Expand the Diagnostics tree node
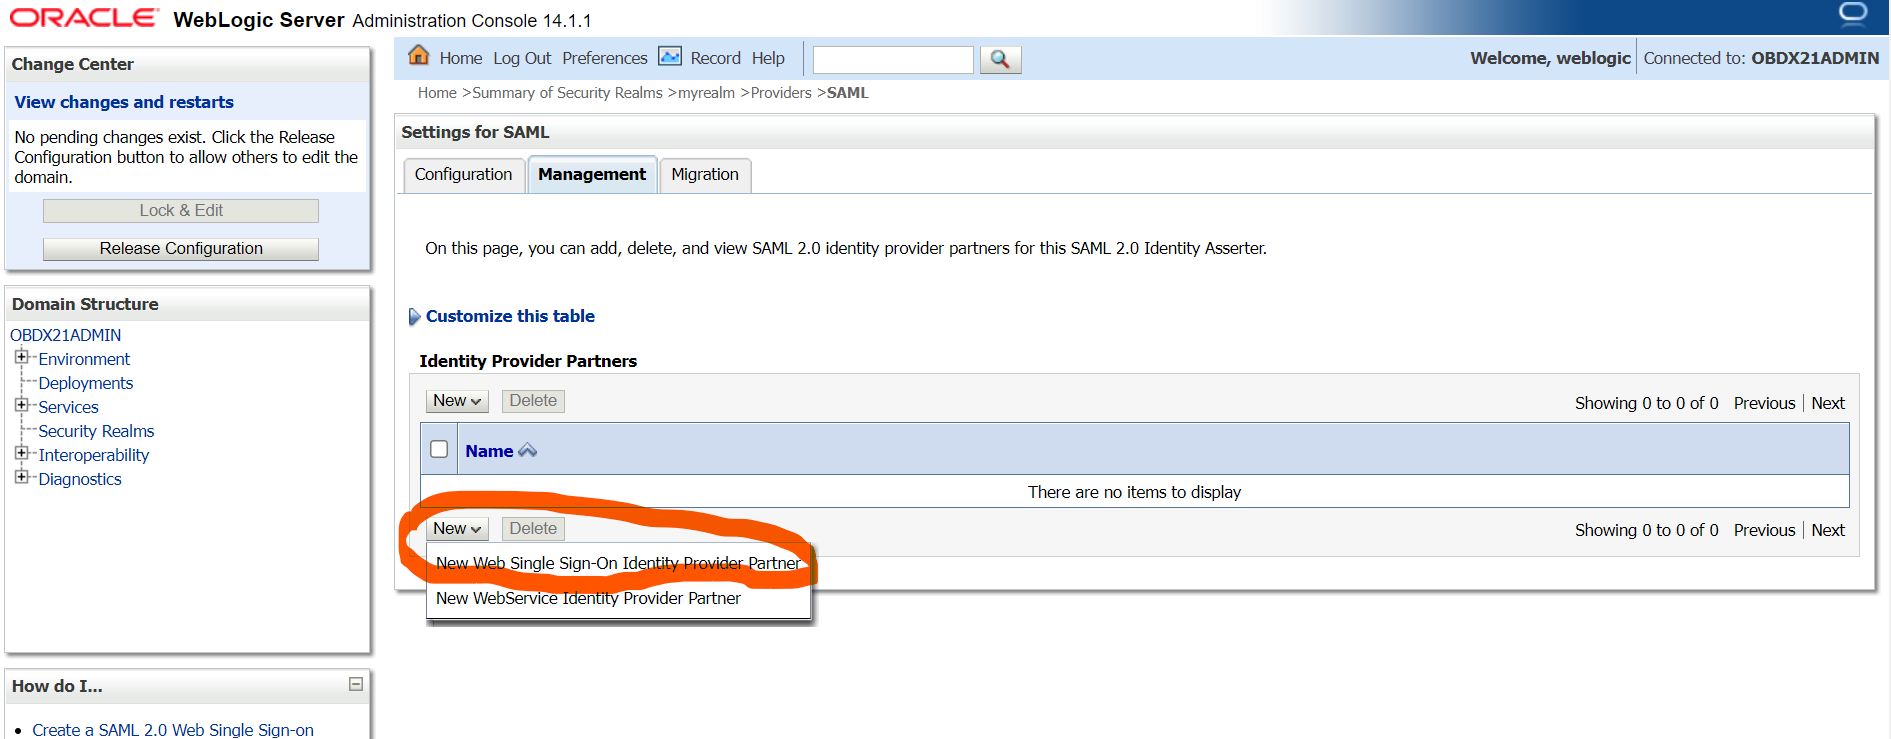The width and height of the screenshot is (1891, 739). click(x=21, y=477)
